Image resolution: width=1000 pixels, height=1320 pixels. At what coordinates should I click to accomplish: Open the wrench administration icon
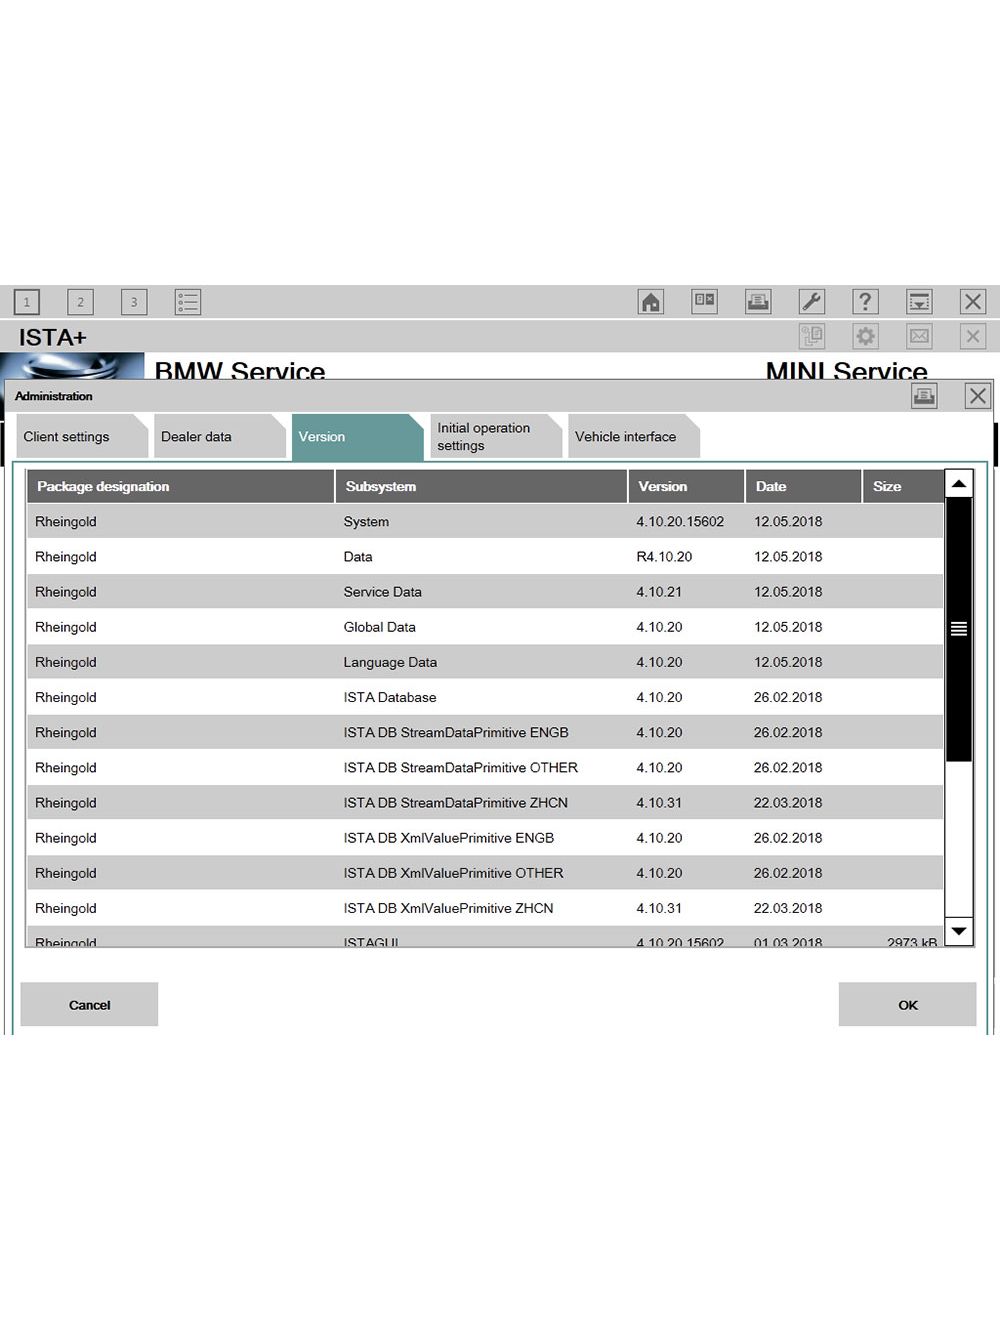(812, 302)
